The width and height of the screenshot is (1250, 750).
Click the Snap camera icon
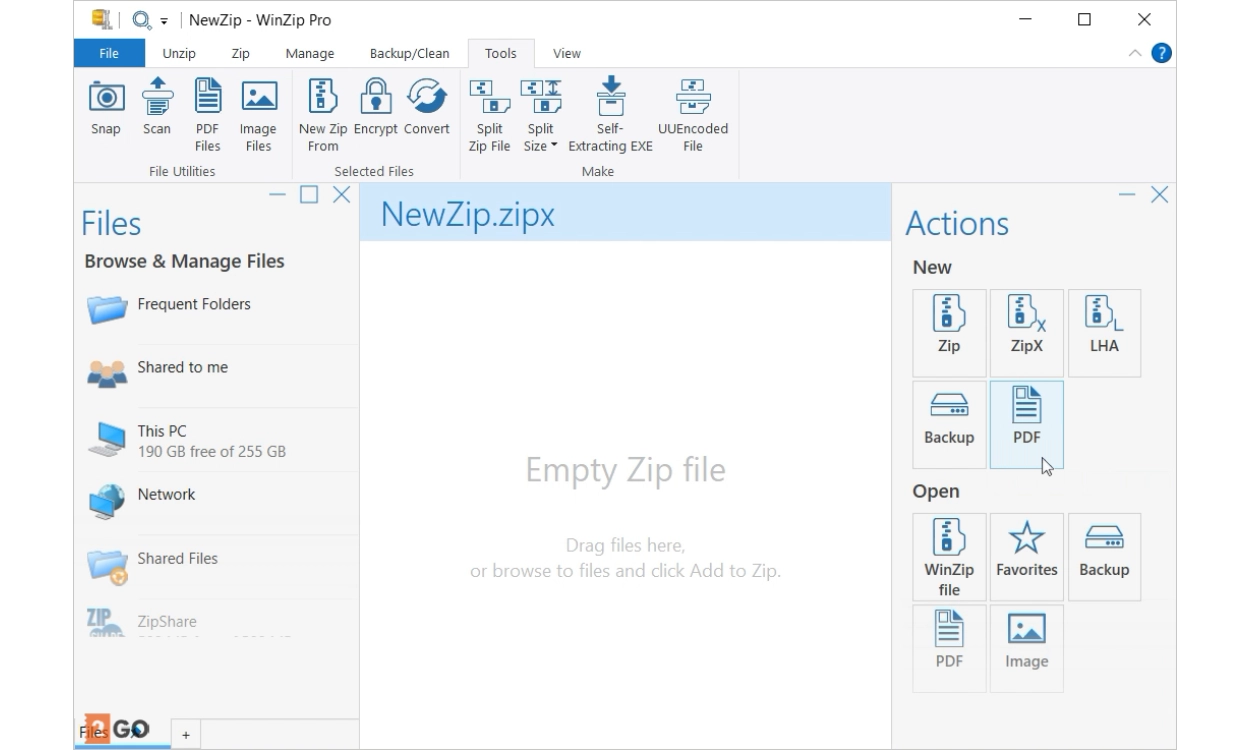coord(106,98)
